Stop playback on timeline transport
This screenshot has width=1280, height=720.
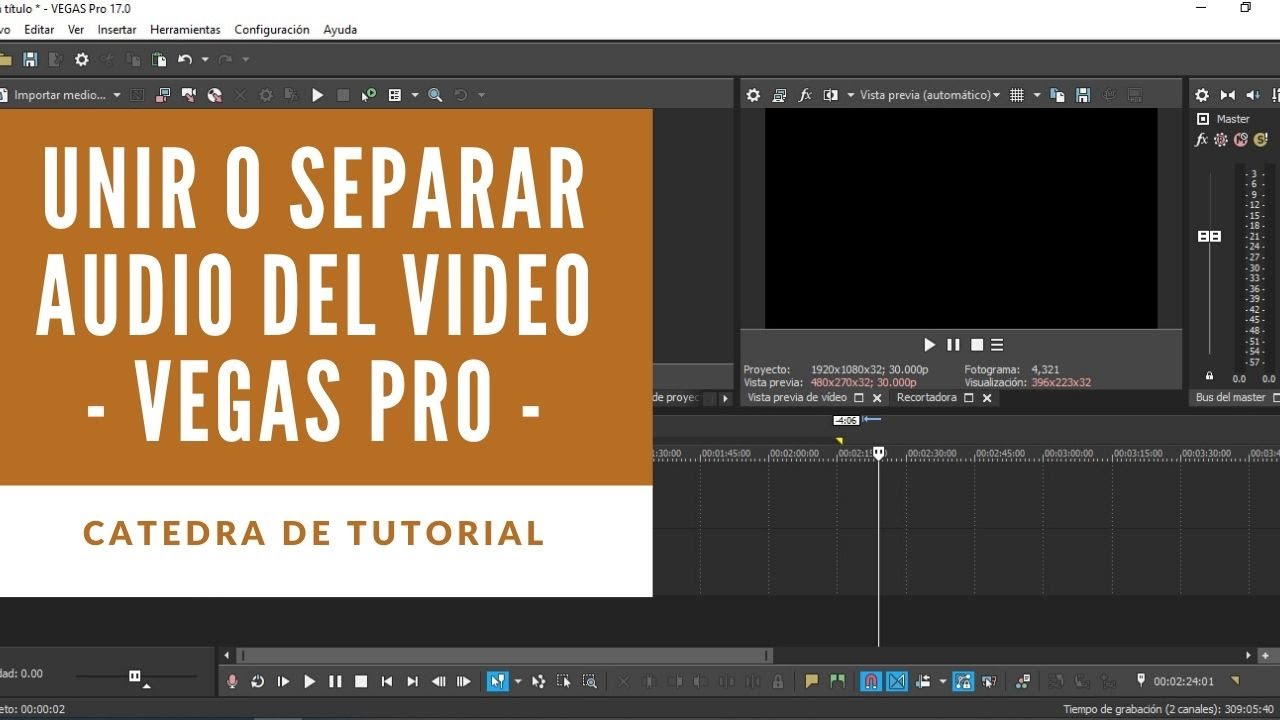click(x=361, y=681)
